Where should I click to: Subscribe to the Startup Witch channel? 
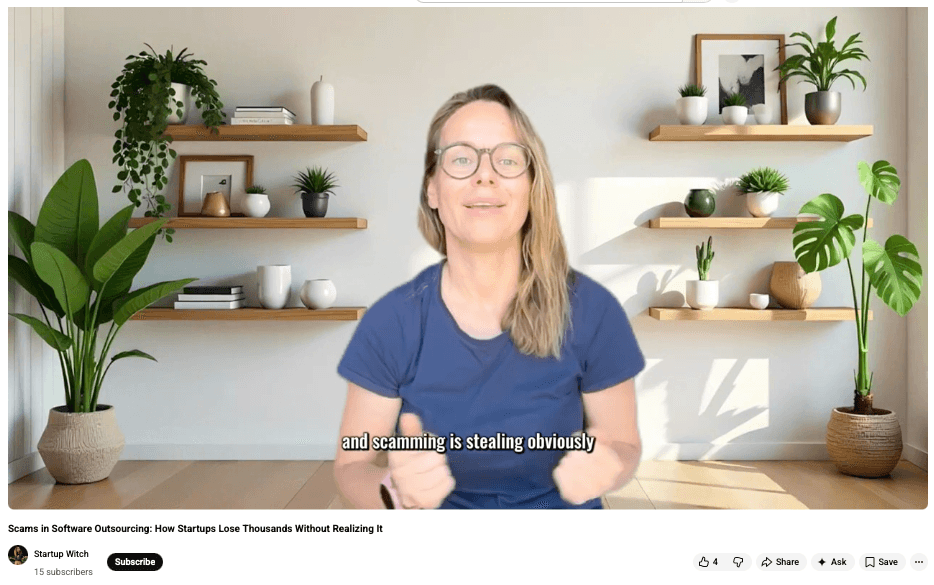[135, 562]
